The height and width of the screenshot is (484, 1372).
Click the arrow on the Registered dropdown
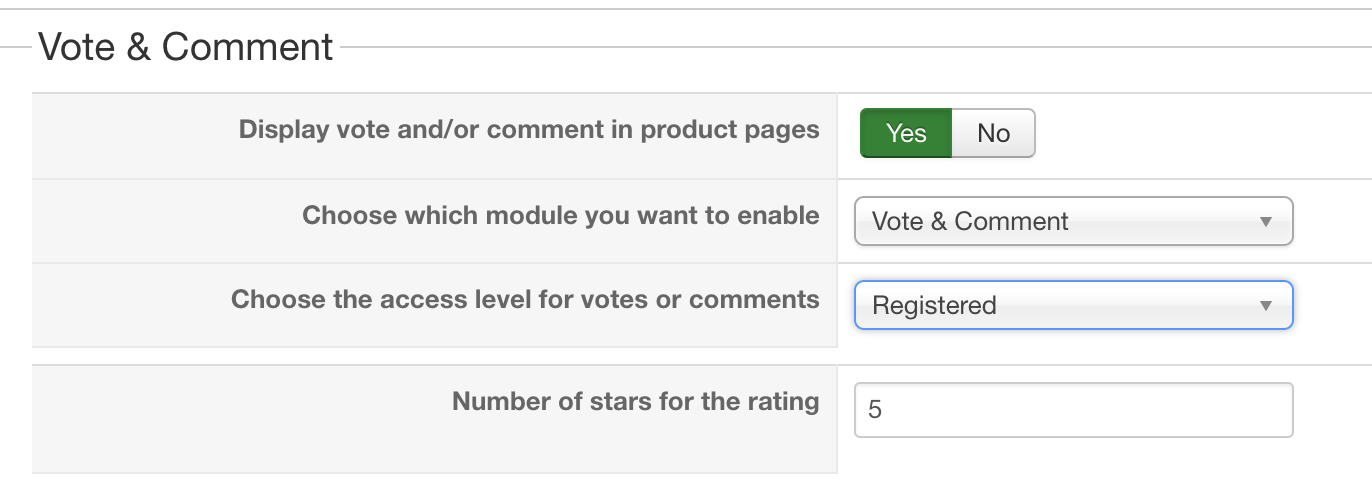(1265, 305)
